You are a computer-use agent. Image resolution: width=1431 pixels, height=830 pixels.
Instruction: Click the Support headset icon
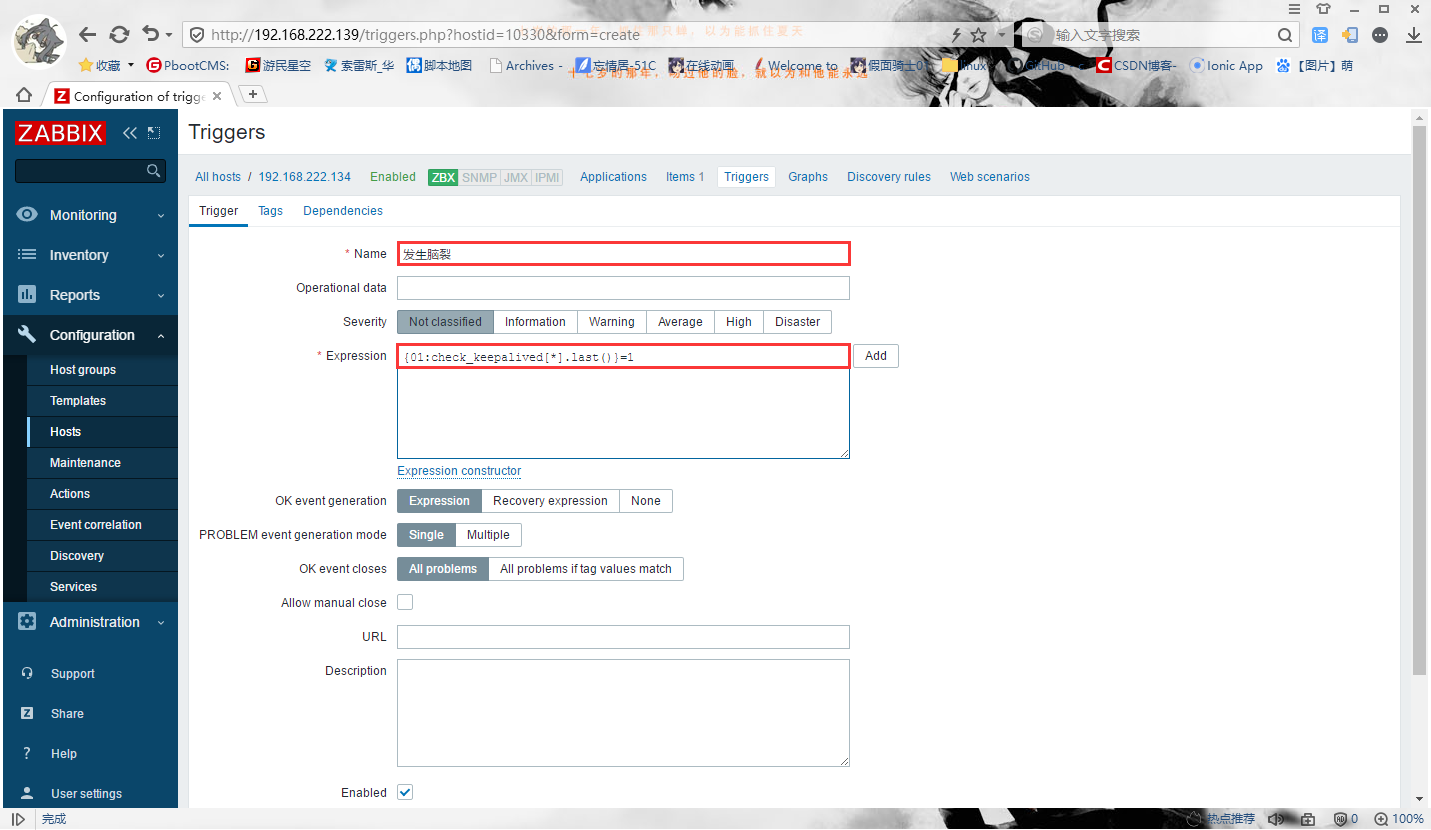[28, 674]
